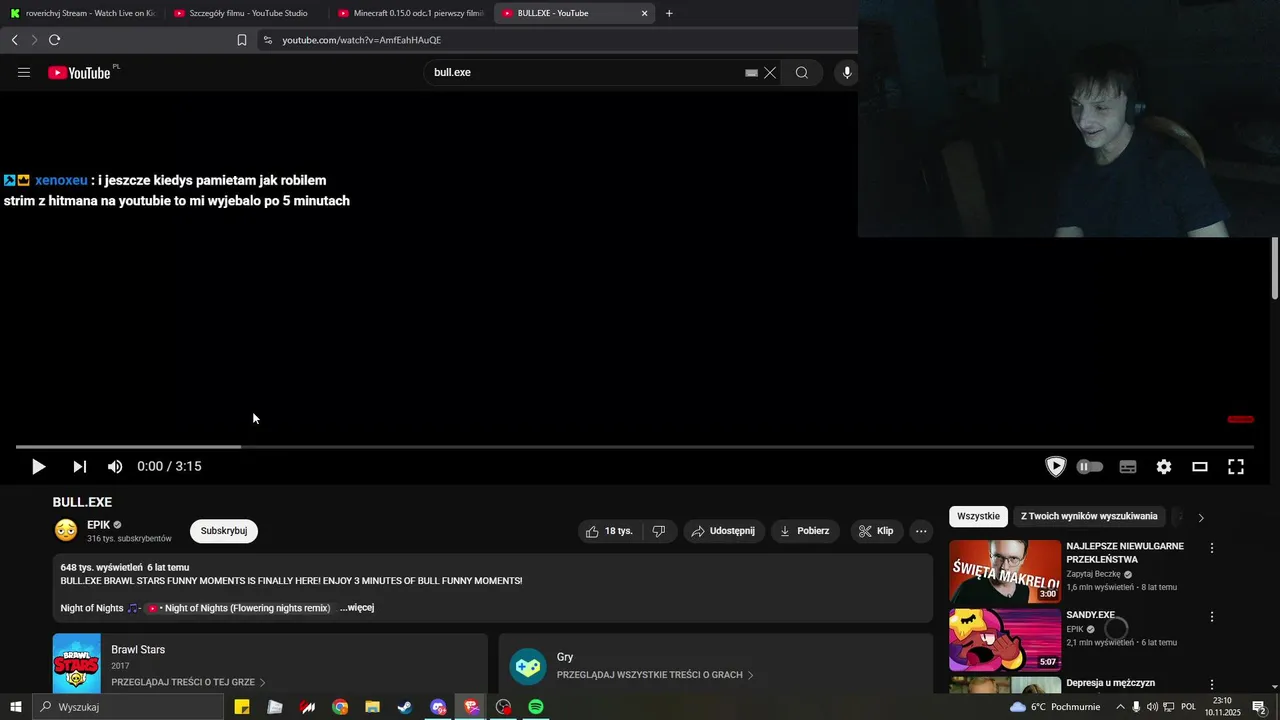Go to YouTube home via logo
This screenshot has height=720, width=1280.
[x=79, y=72]
